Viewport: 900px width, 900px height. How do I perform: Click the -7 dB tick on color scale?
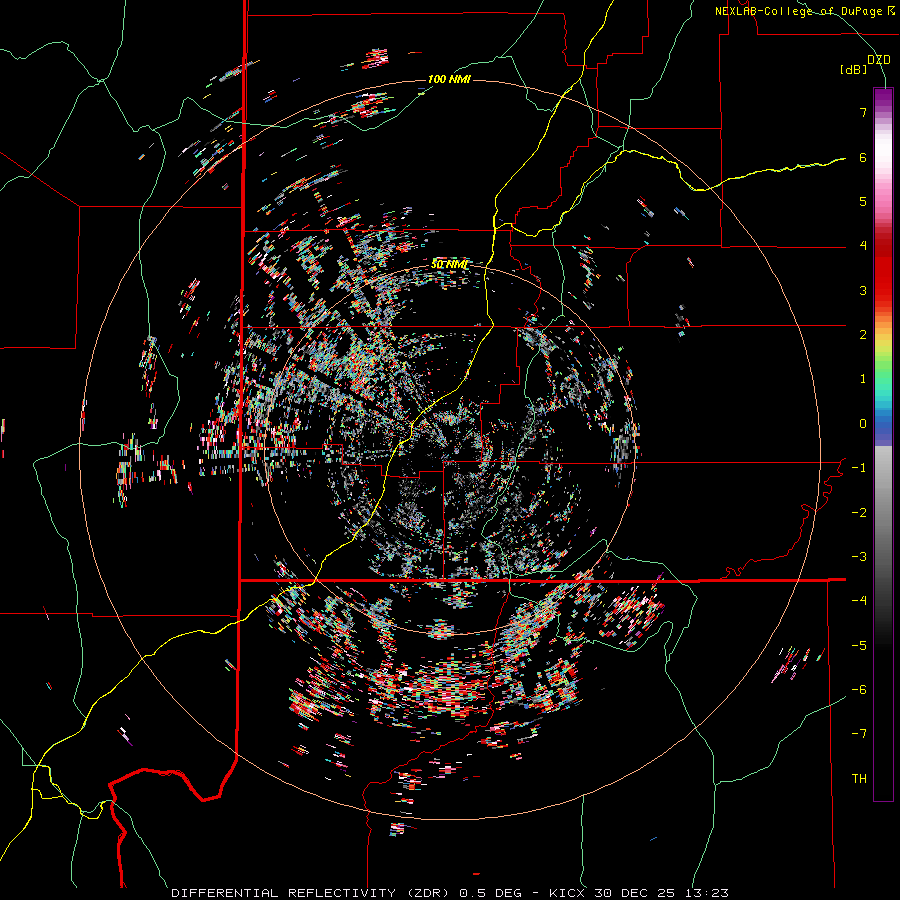pos(859,734)
